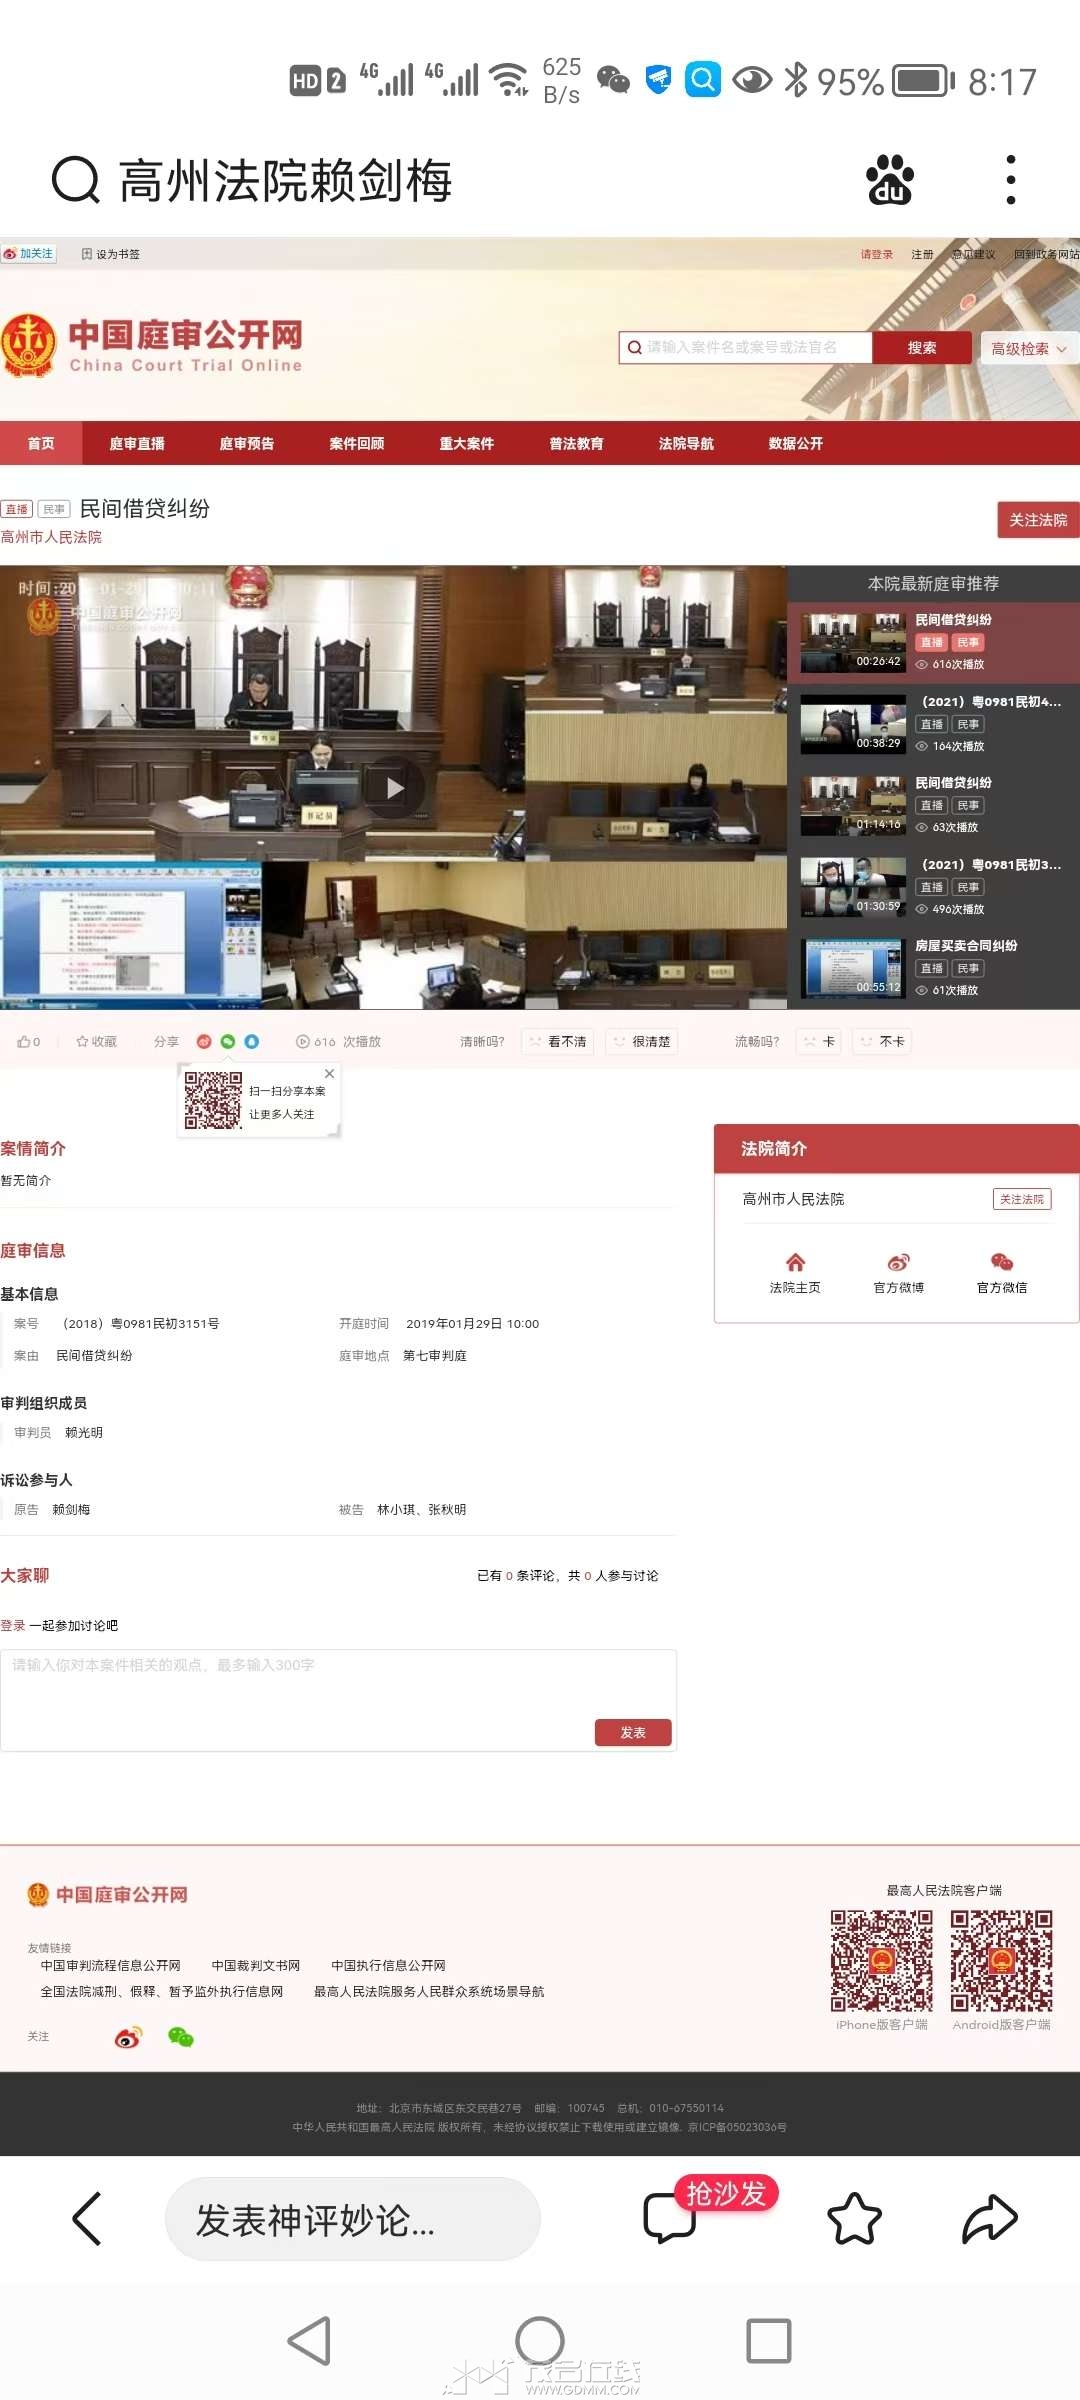The width and height of the screenshot is (1080, 2400).
Task: Open the 法院主页 home icon
Action: [795, 1272]
